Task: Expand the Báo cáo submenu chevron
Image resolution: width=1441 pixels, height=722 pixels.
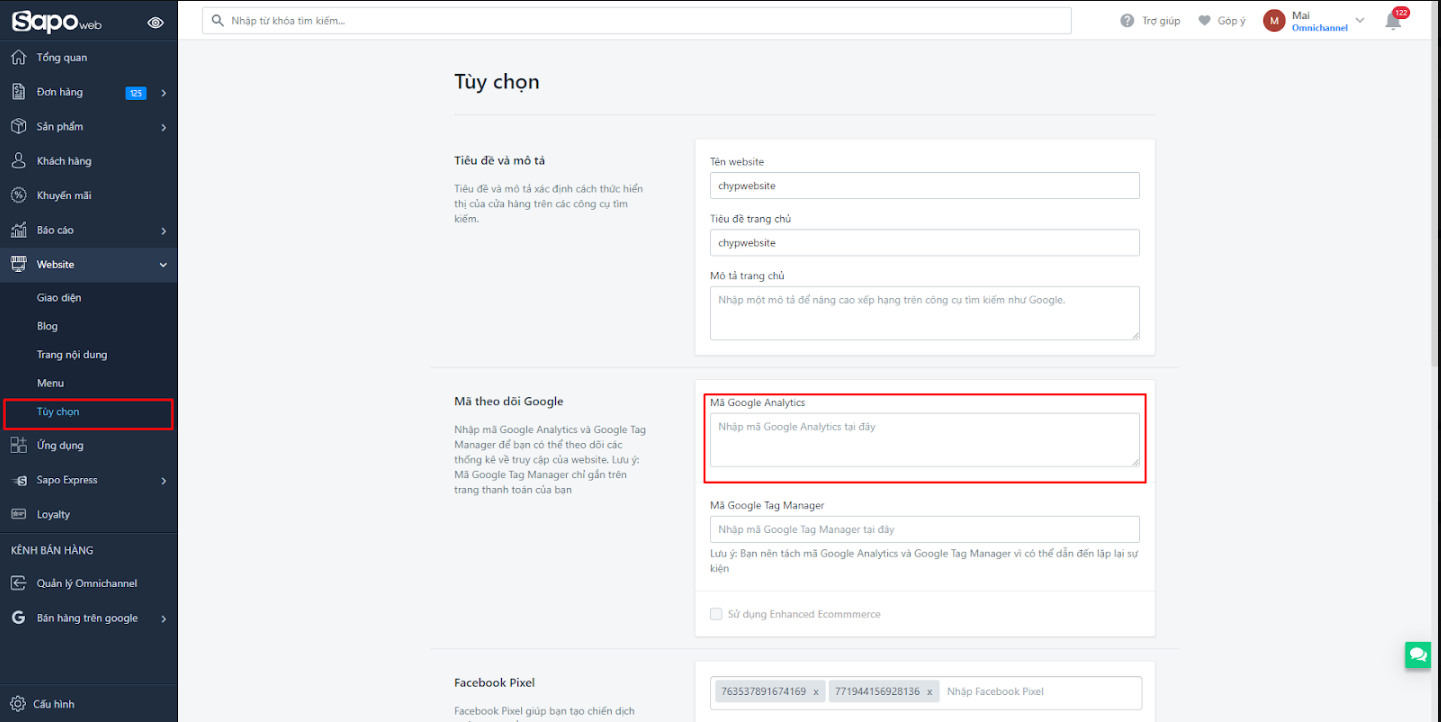Action: tap(163, 231)
